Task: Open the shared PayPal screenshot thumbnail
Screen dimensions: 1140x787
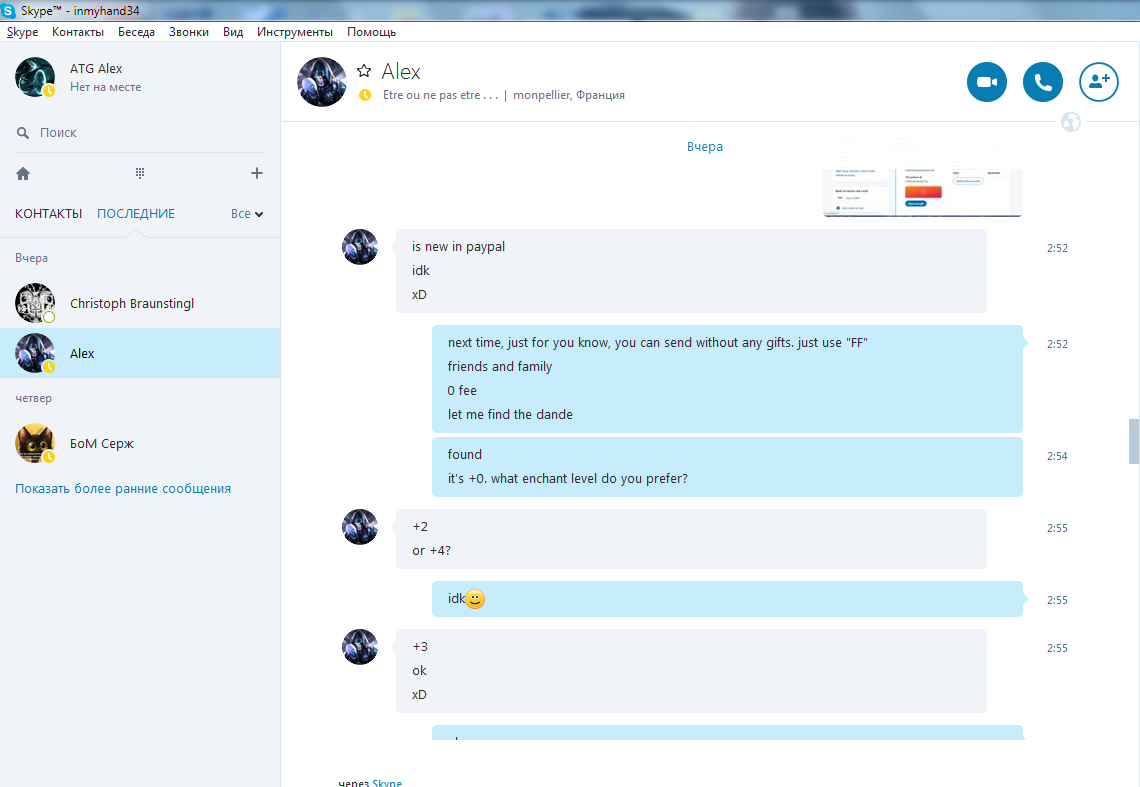Action: pos(923,193)
